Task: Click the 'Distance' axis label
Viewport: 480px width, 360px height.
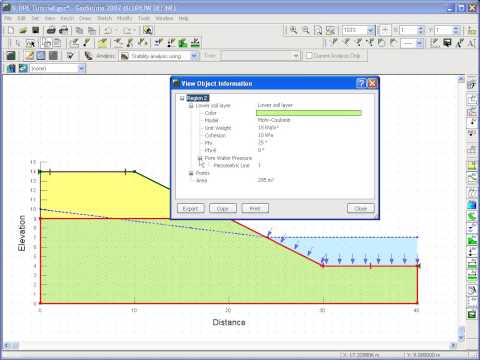Action: pos(229,322)
